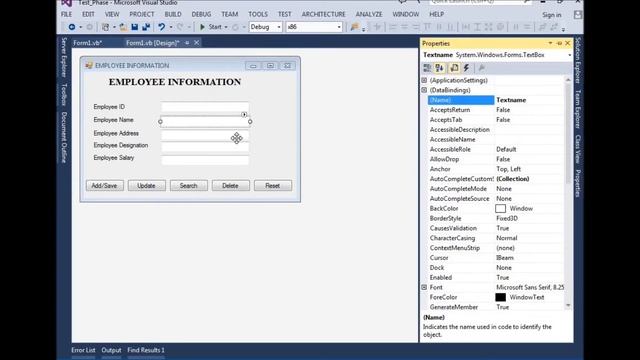
Task: Click the Add/Save button on the form
Action: click(x=104, y=186)
